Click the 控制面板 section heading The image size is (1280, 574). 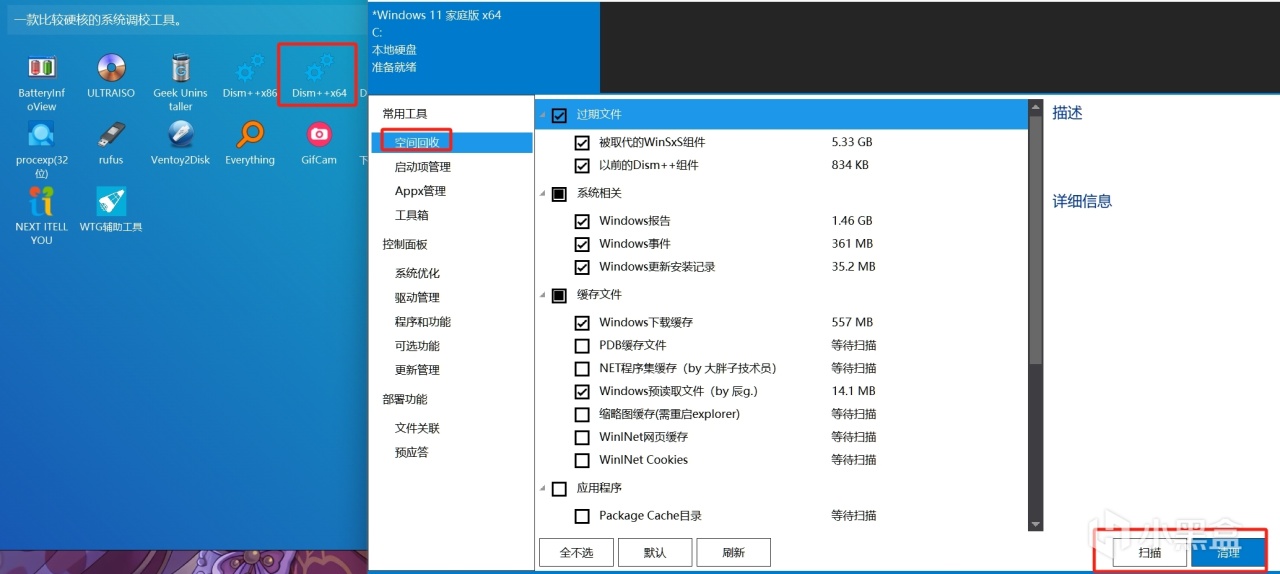click(x=405, y=244)
